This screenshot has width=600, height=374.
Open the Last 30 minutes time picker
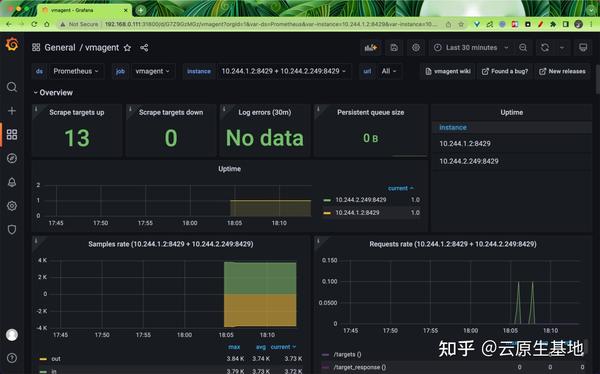click(x=471, y=48)
